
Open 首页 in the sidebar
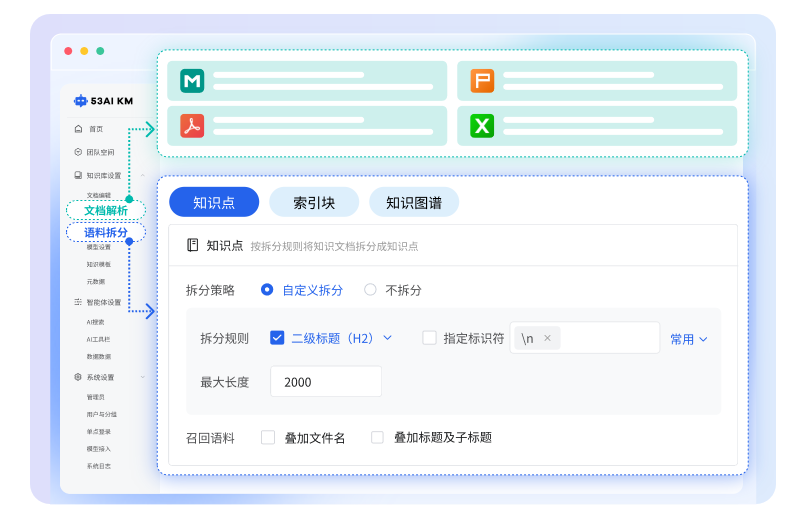click(x=96, y=129)
